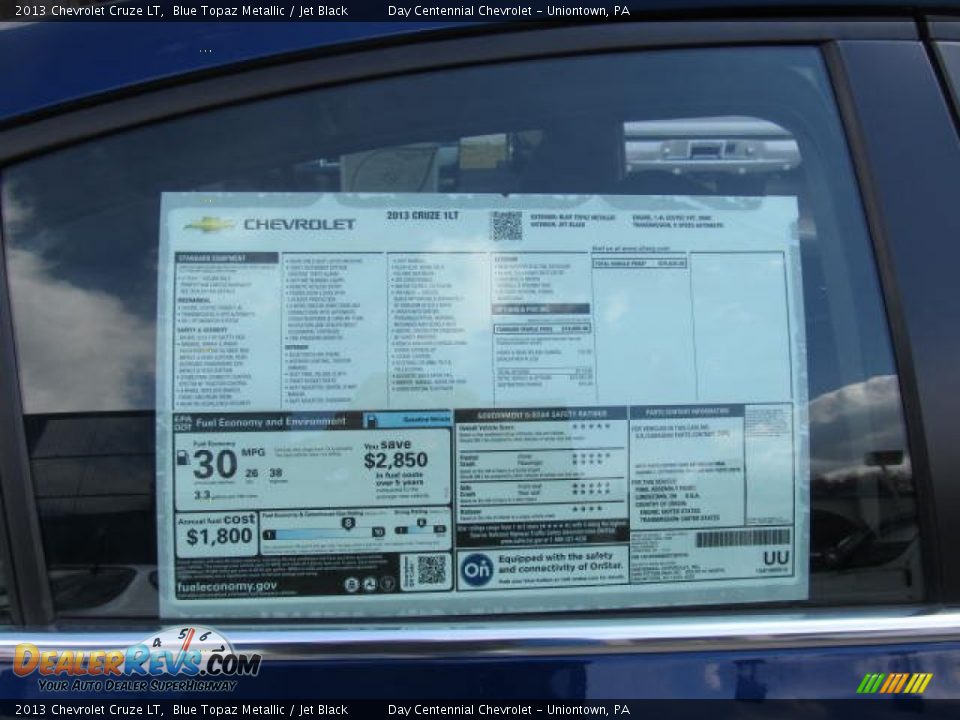Select 'Equipped with the safety and connectivity of OnStar' text
The image size is (960, 720).
pos(560,562)
